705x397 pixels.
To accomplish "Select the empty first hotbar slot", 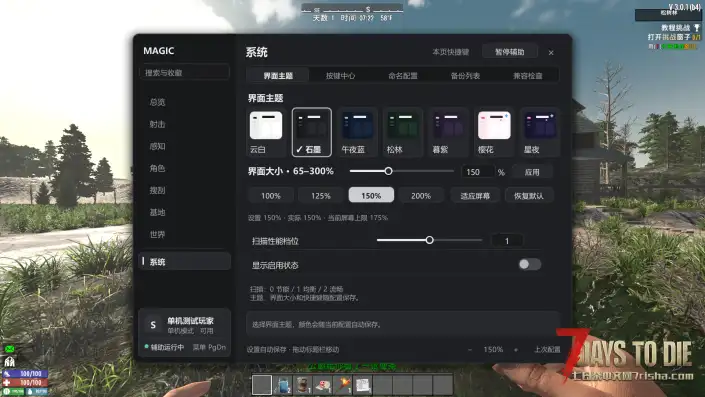I will point(262,385).
